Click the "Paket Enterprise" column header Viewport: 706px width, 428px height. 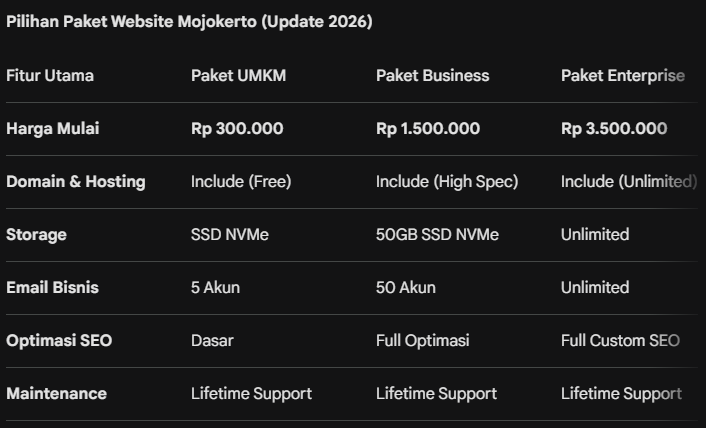(622, 76)
